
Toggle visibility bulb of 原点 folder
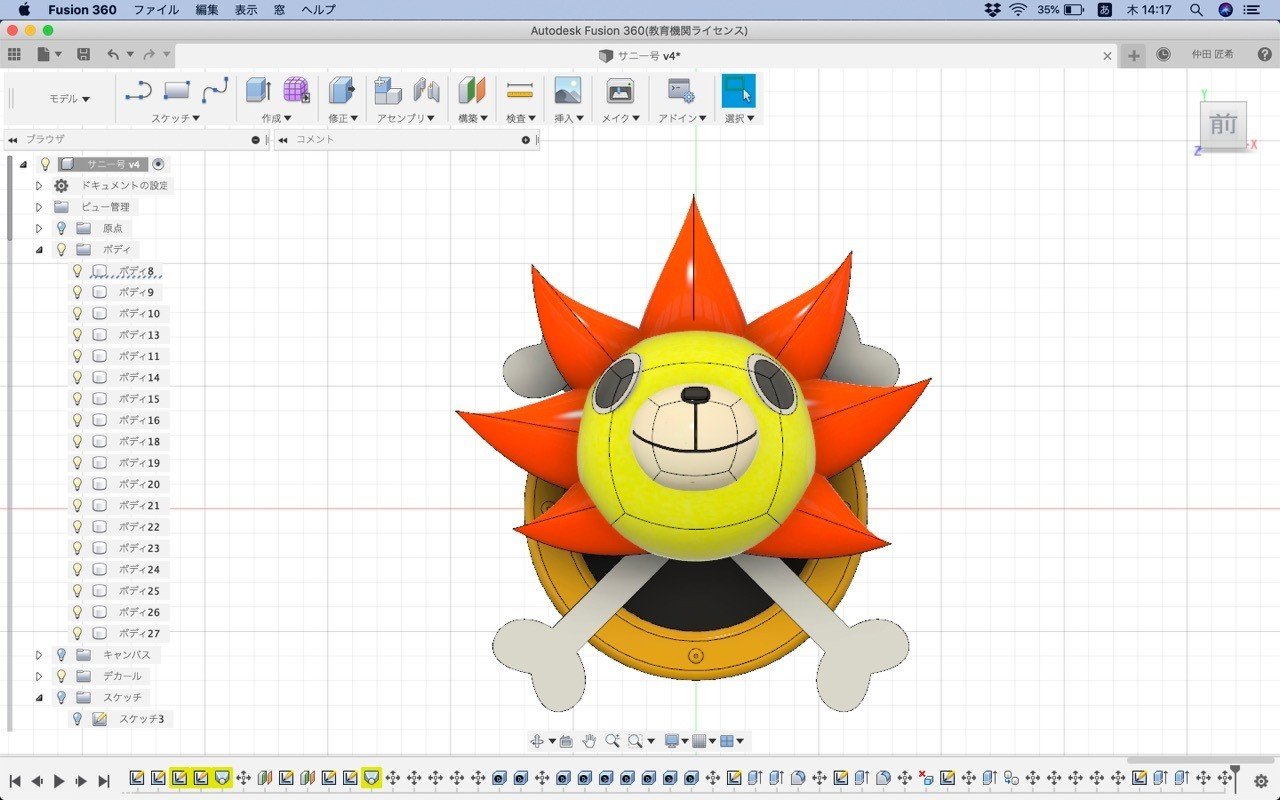click(x=61, y=228)
